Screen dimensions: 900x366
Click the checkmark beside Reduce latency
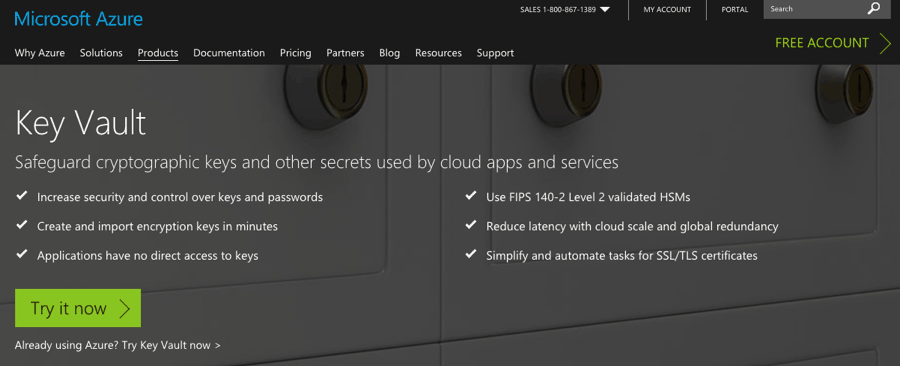click(x=471, y=225)
